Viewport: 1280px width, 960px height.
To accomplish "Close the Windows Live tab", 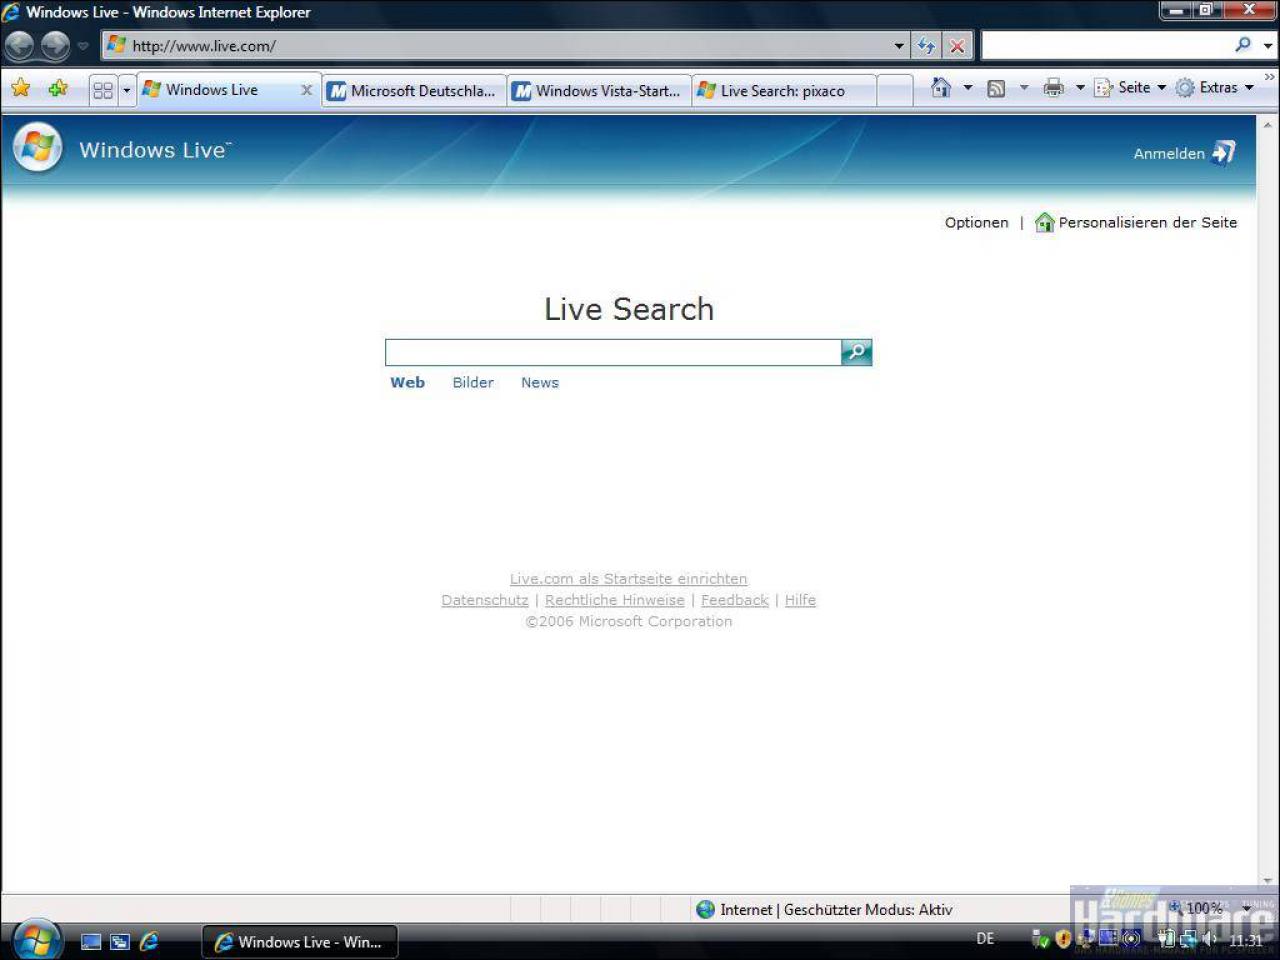I will (x=307, y=90).
